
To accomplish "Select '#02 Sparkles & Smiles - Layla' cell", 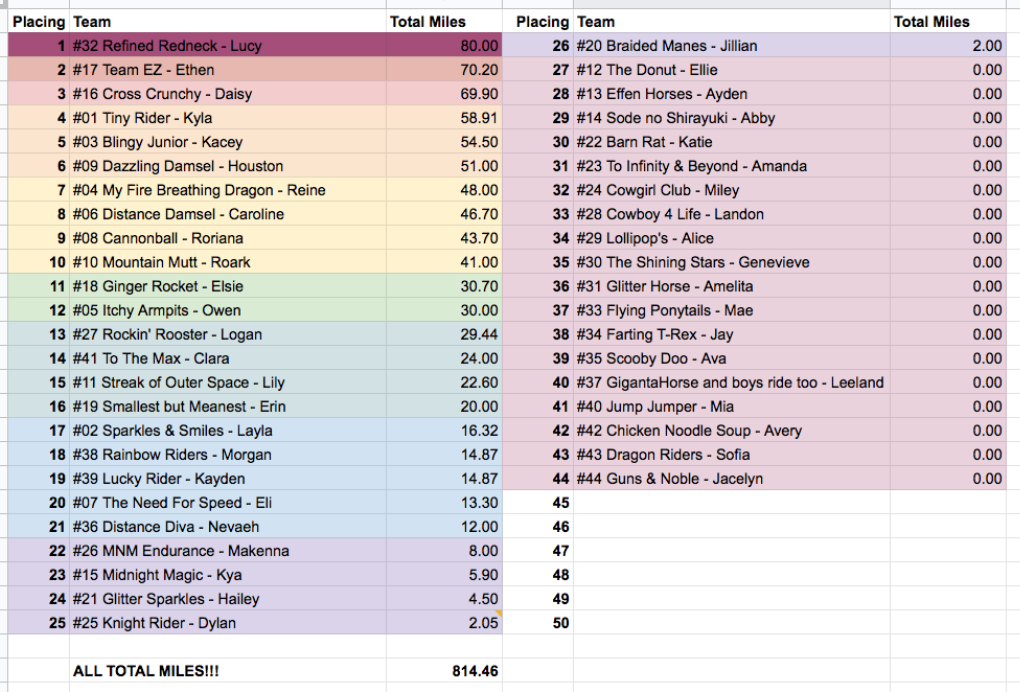I will pos(228,431).
